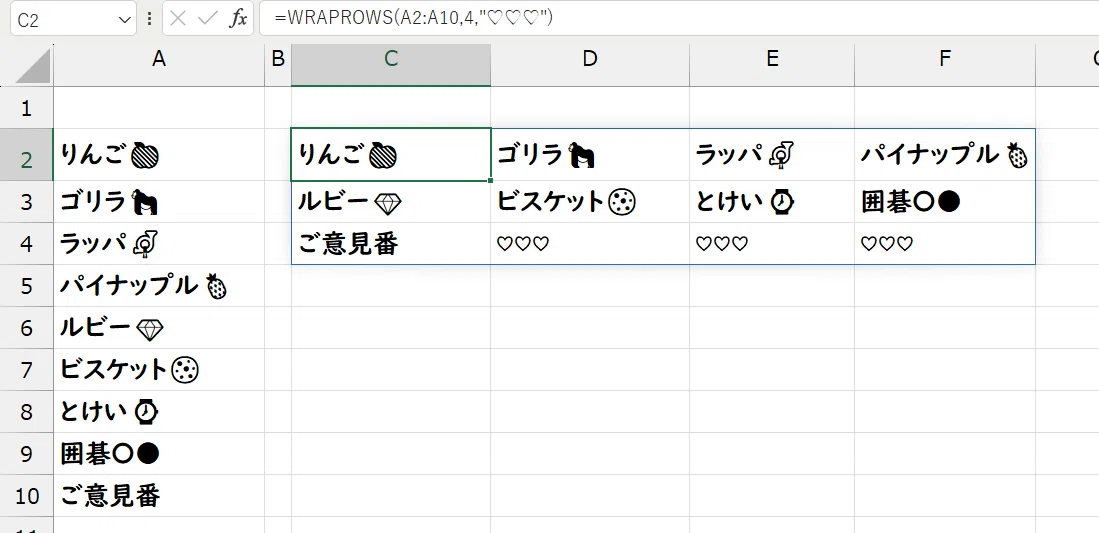1099x533 pixels.
Task: Click cell D2 with ゴリラ
Action: click(x=590, y=155)
